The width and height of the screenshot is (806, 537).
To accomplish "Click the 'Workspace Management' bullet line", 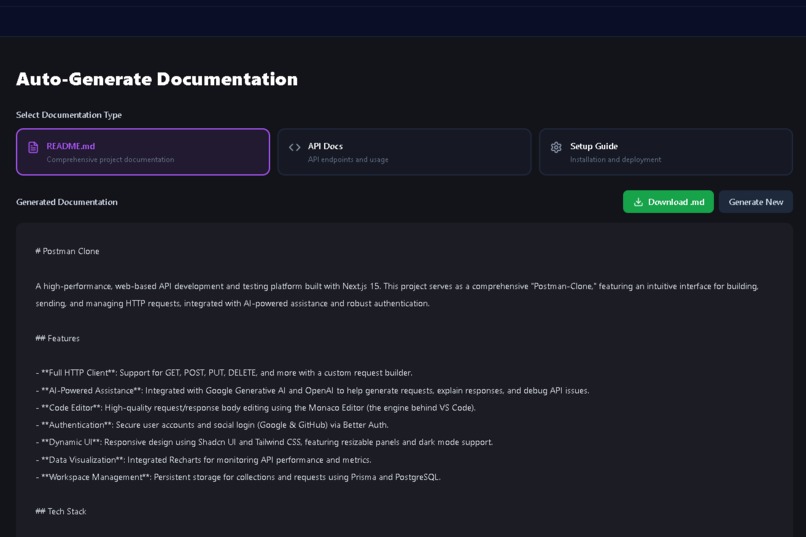I will pos(238,477).
